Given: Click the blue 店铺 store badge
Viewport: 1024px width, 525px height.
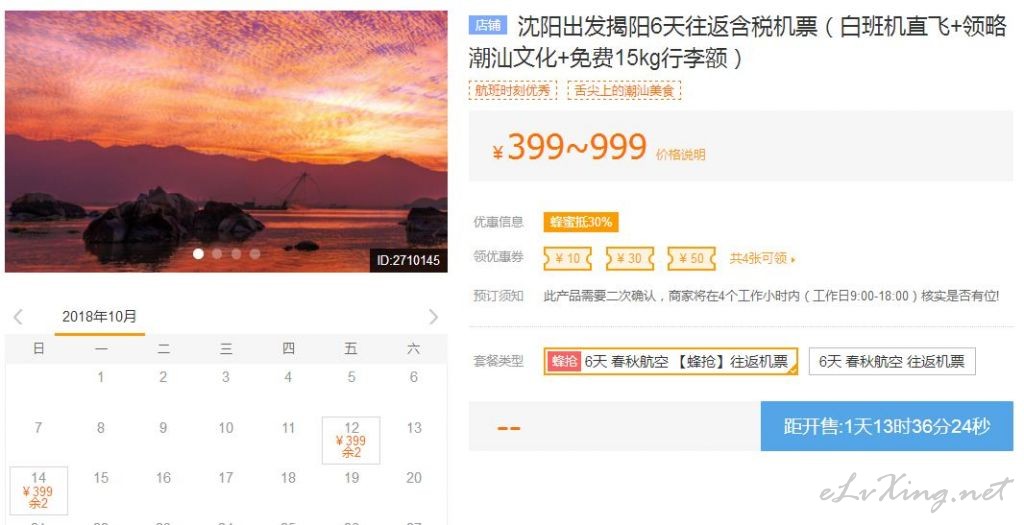Looking at the screenshot, I should pyautogui.click(x=488, y=25).
